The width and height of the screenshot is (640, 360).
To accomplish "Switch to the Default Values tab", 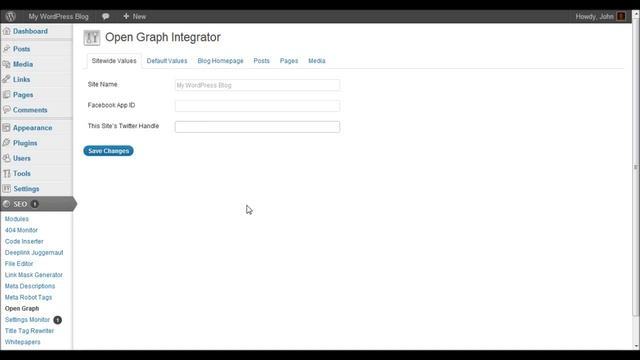I will pos(167,61).
